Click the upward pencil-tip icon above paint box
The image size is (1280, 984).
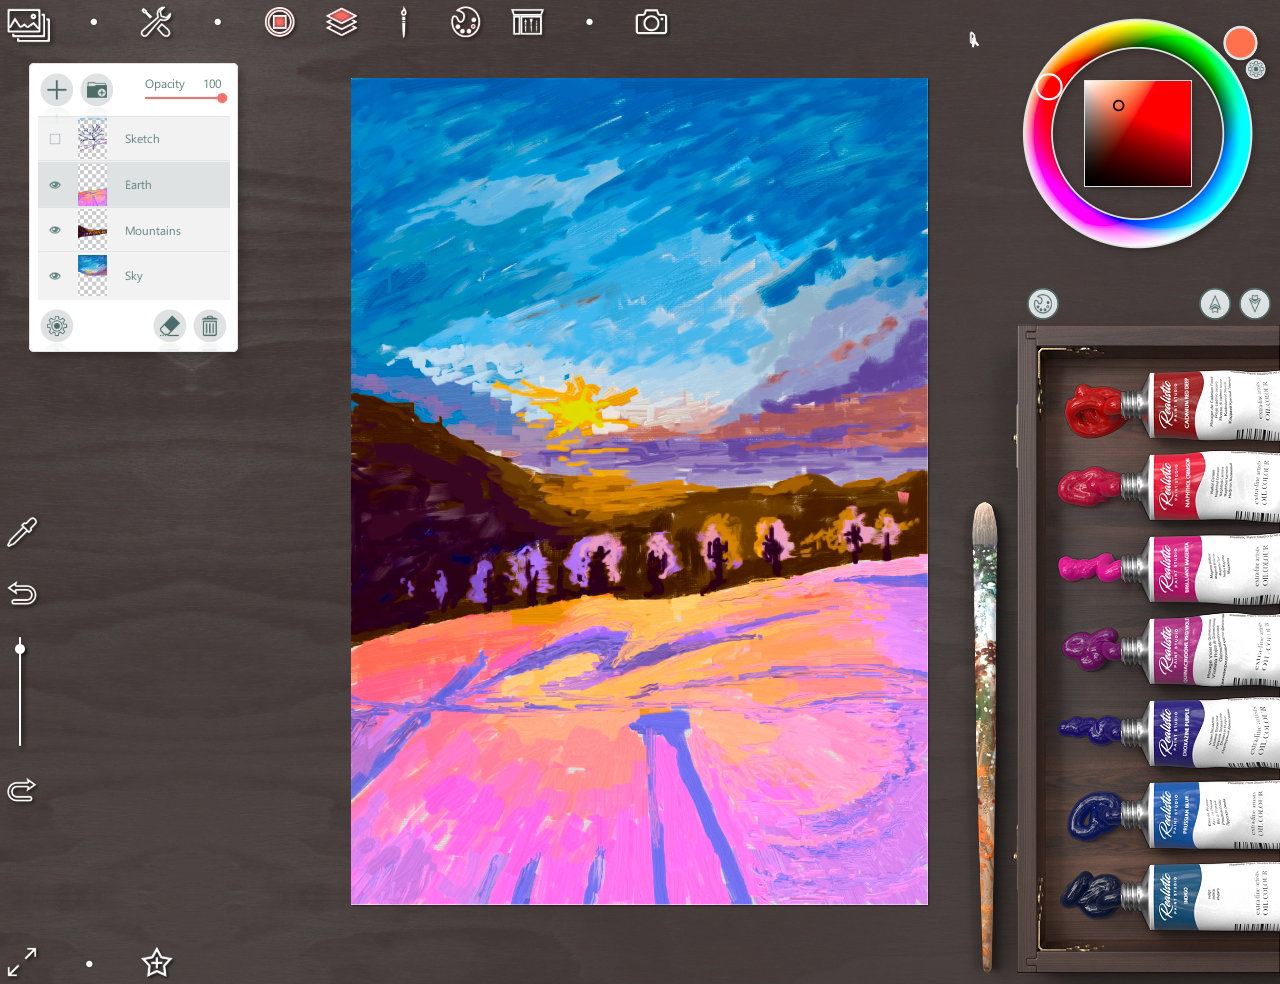(x=1215, y=304)
